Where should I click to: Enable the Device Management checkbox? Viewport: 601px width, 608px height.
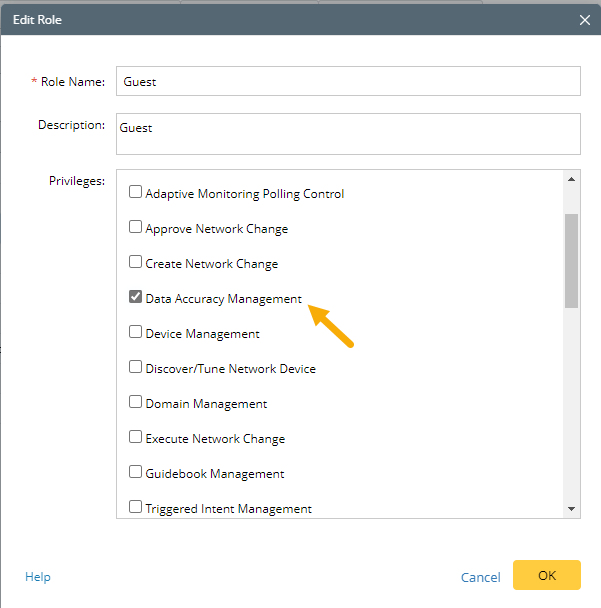pyautogui.click(x=135, y=333)
